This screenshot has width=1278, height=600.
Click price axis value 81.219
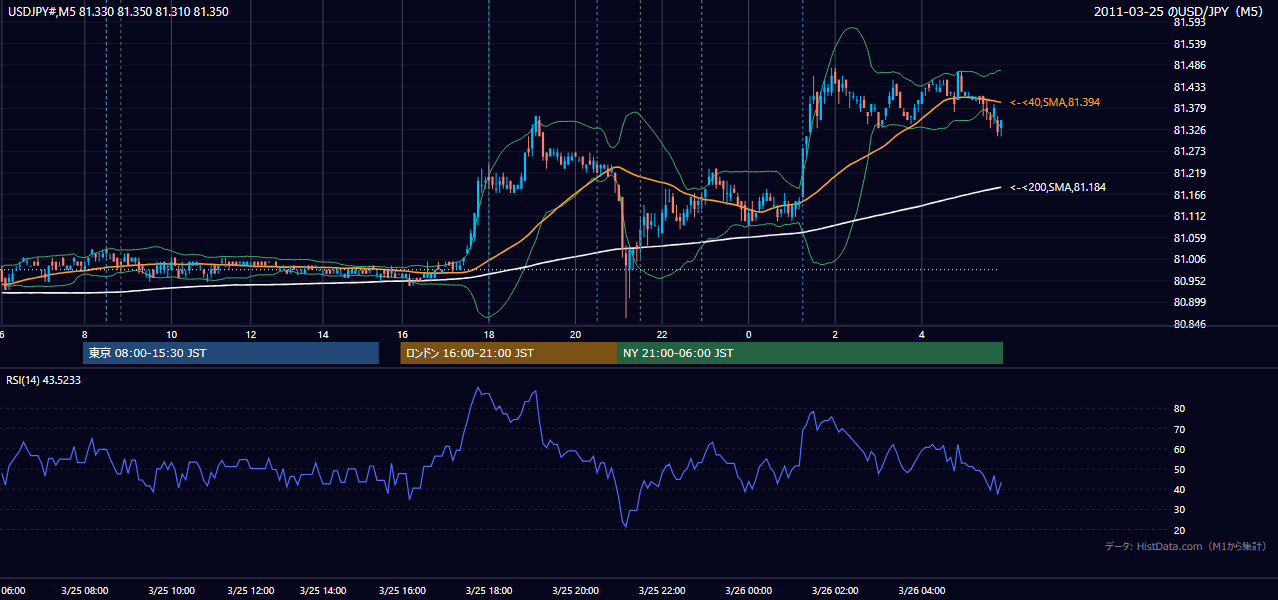click(1189, 173)
